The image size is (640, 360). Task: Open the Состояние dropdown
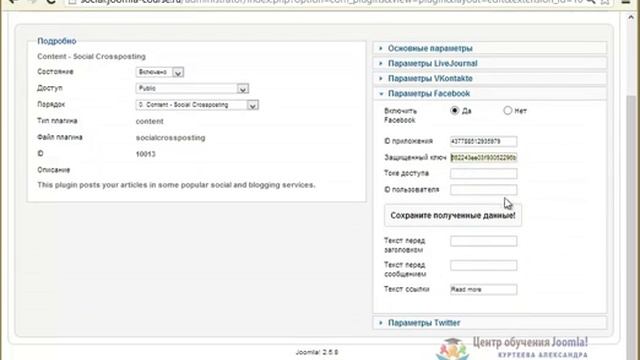160,72
